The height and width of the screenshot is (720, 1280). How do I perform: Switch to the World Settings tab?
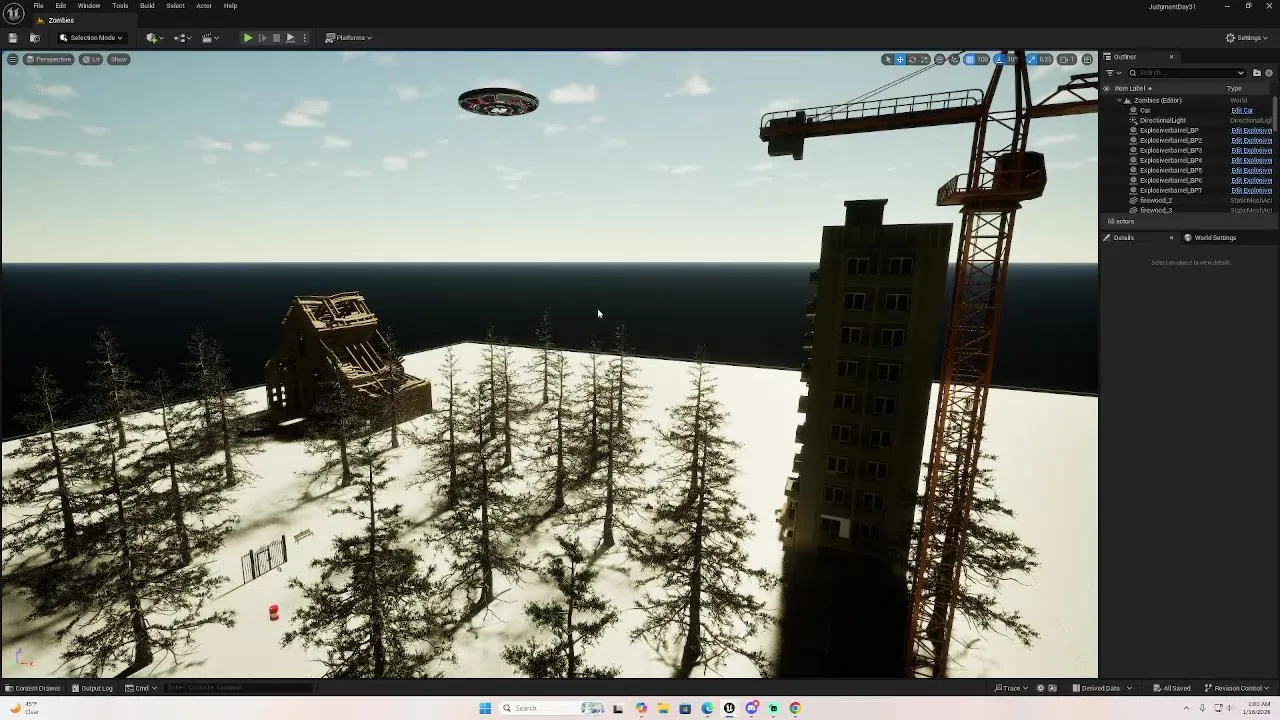1210,238
